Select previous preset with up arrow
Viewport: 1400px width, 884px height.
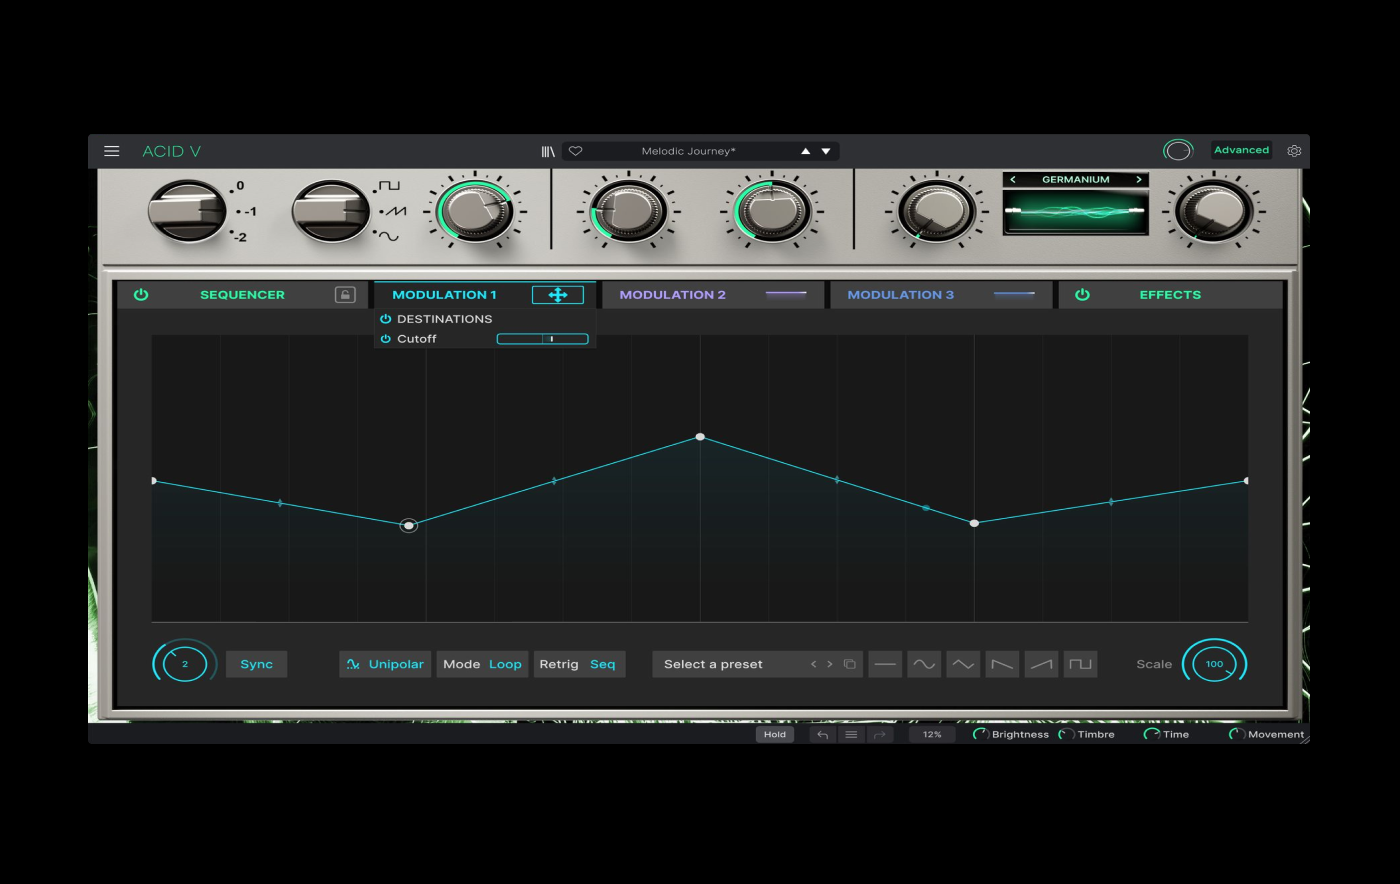coord(806,152)
